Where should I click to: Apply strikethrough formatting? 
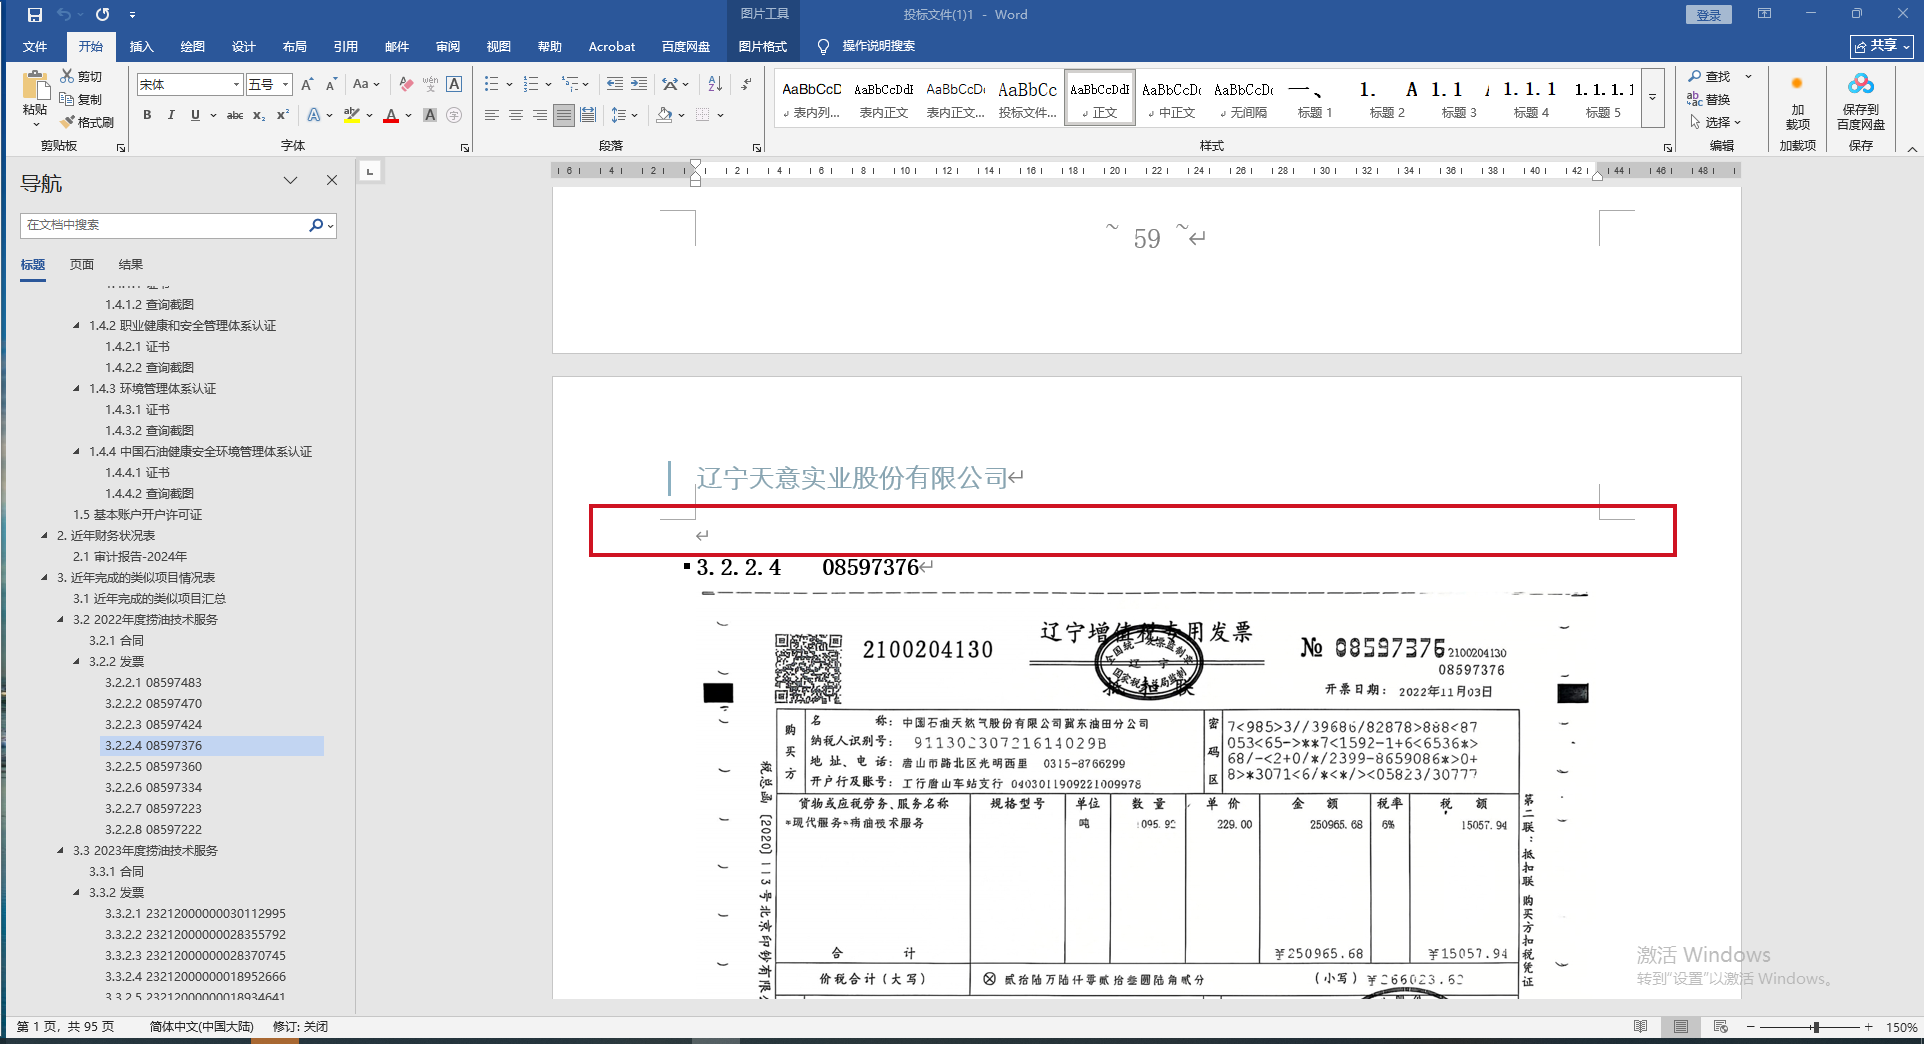click(235, 116)
